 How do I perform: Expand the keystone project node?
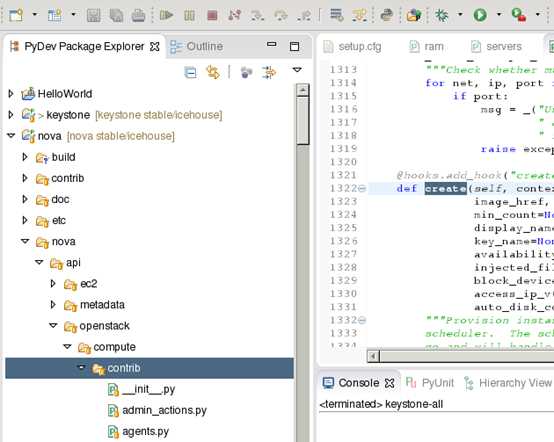11,115
